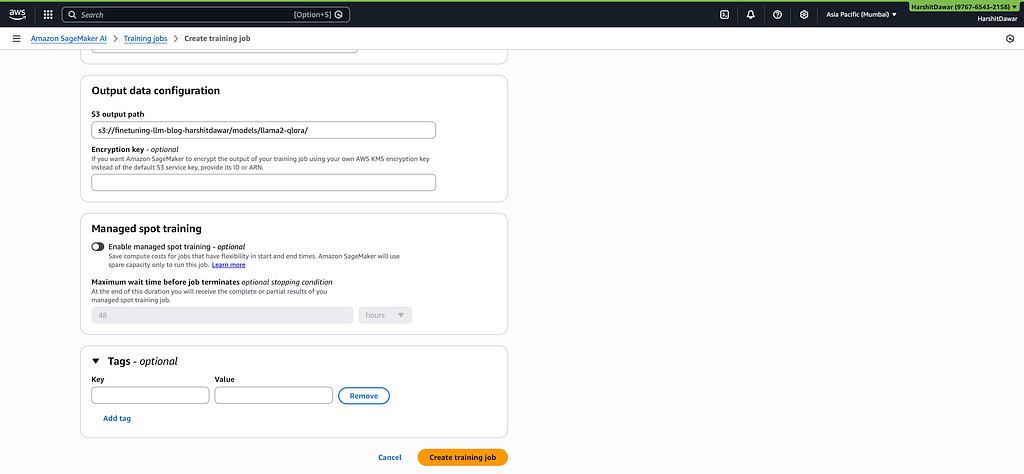Click the Add tag link

117,419
